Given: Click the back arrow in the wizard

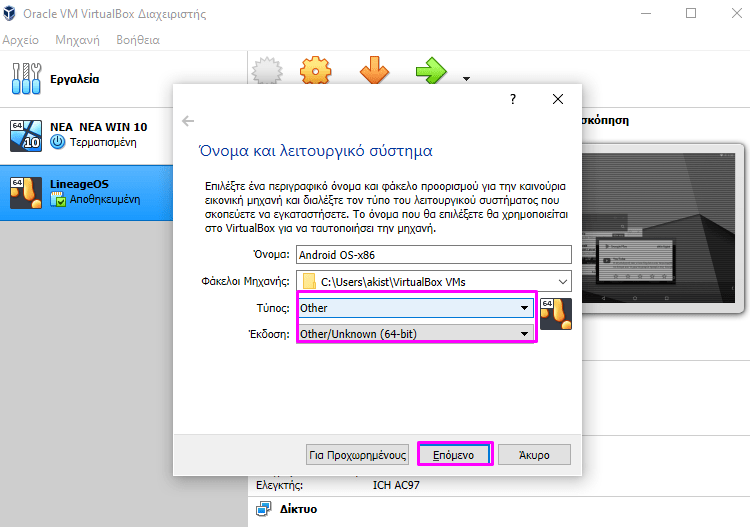Looking at the screenshot, I should click(x=188, y=121).
